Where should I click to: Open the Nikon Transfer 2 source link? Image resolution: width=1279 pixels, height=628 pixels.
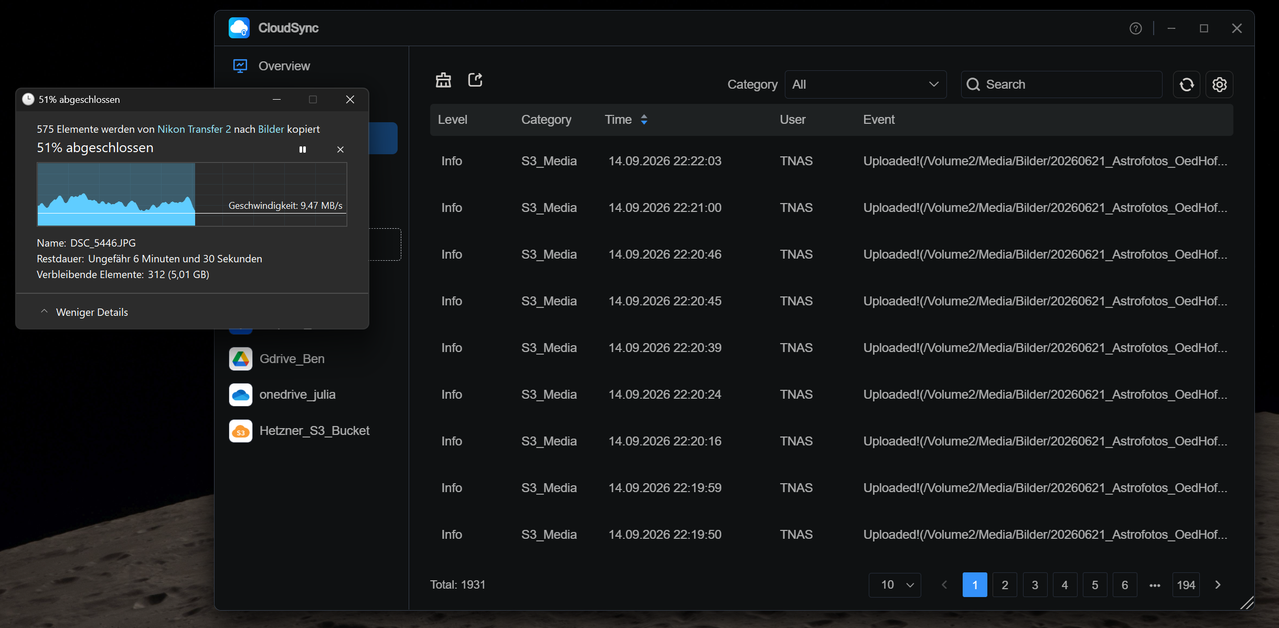coord(194,129)
